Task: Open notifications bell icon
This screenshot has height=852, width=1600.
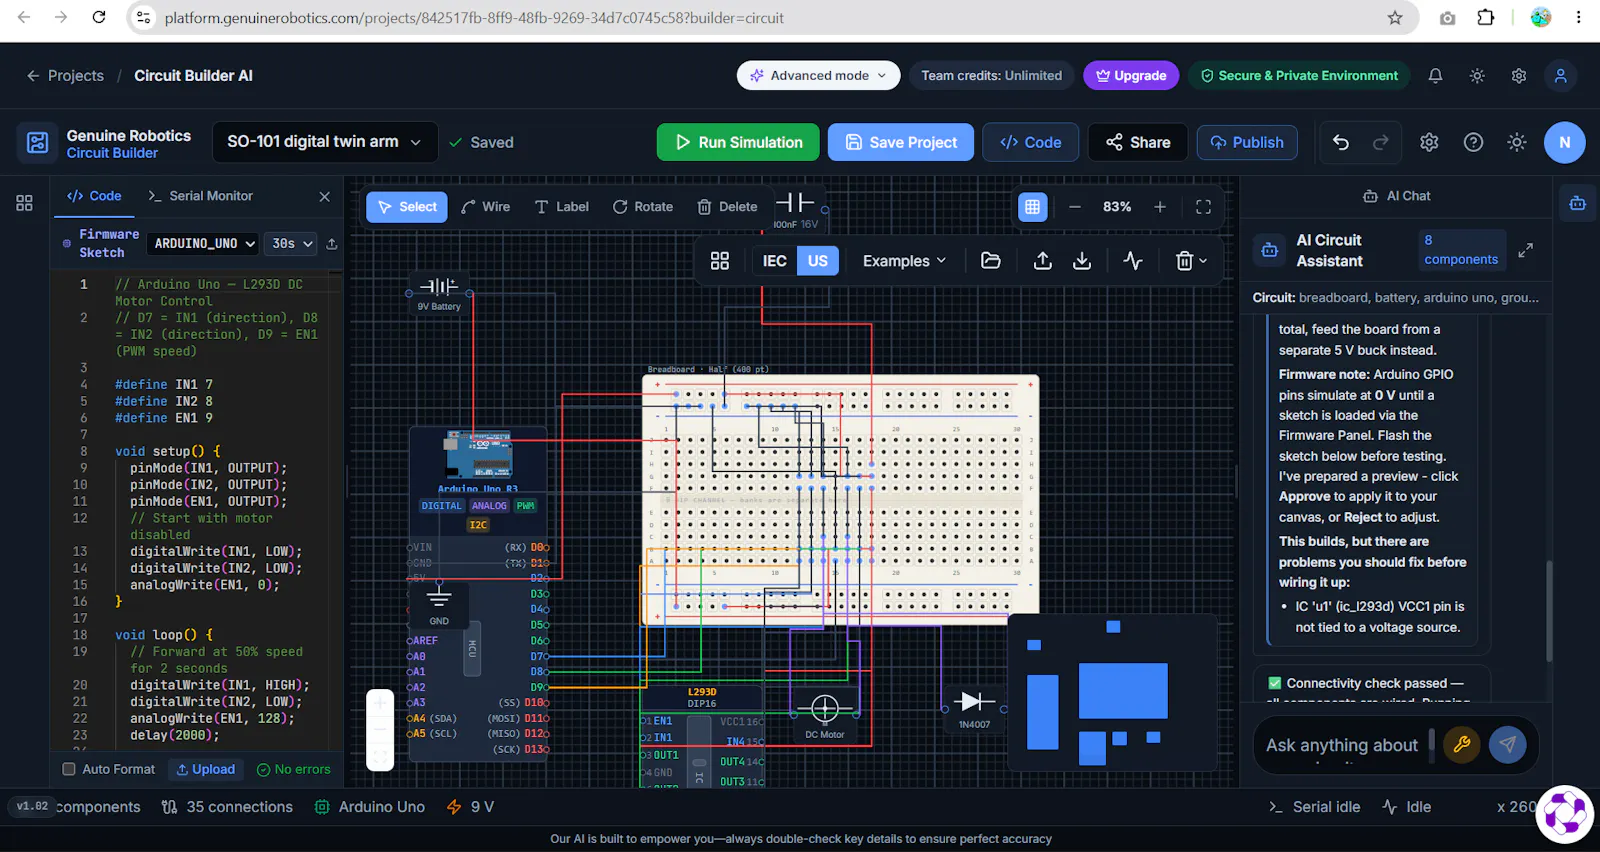Action: pyautogui.click(x=1435, y=76)
